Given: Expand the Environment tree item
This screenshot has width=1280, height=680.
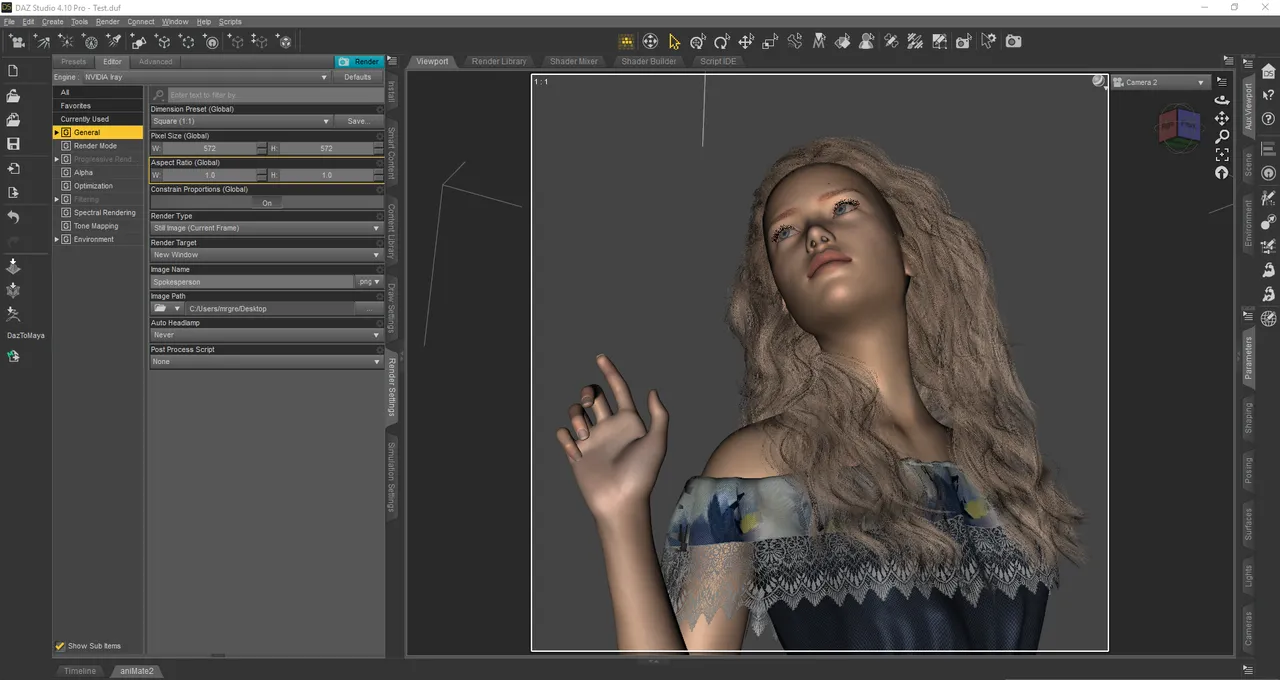Looking at the screenshot, I should tap(57, 240).
